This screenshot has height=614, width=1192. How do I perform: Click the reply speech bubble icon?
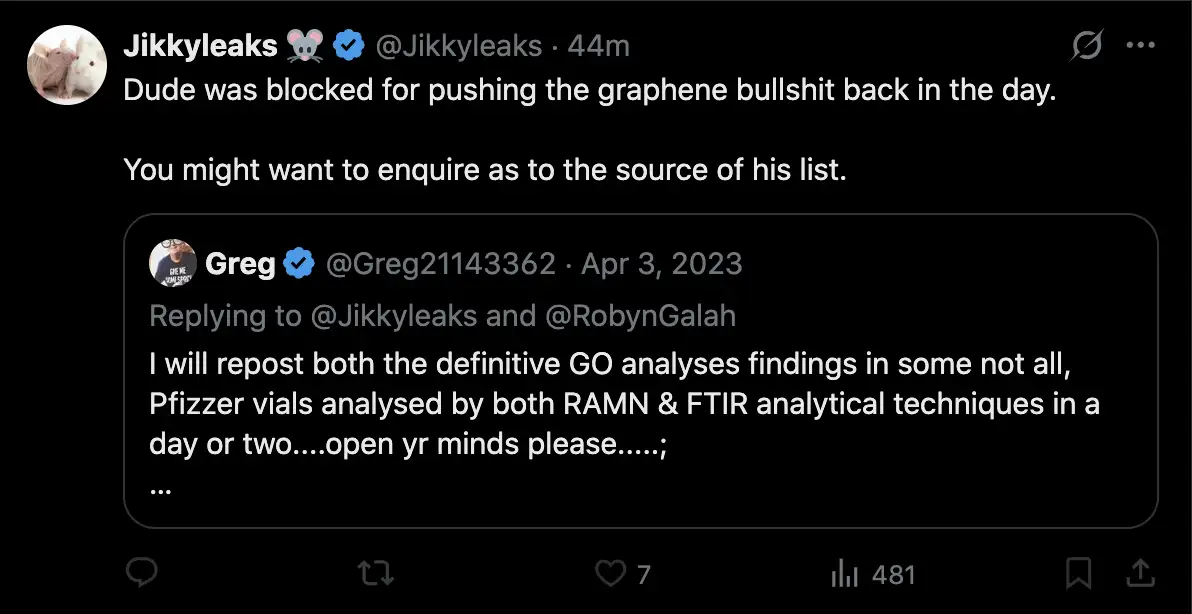[x=141, y=574]
